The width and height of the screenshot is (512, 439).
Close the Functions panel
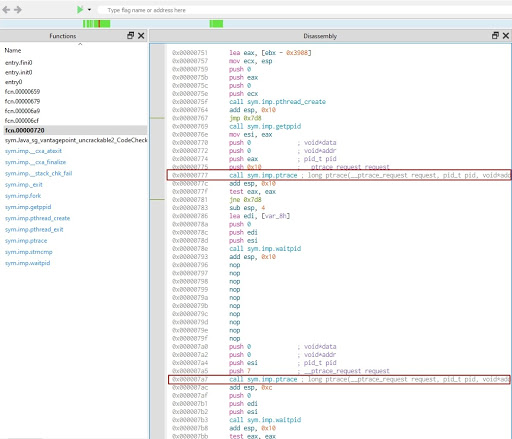coord(141,35)
